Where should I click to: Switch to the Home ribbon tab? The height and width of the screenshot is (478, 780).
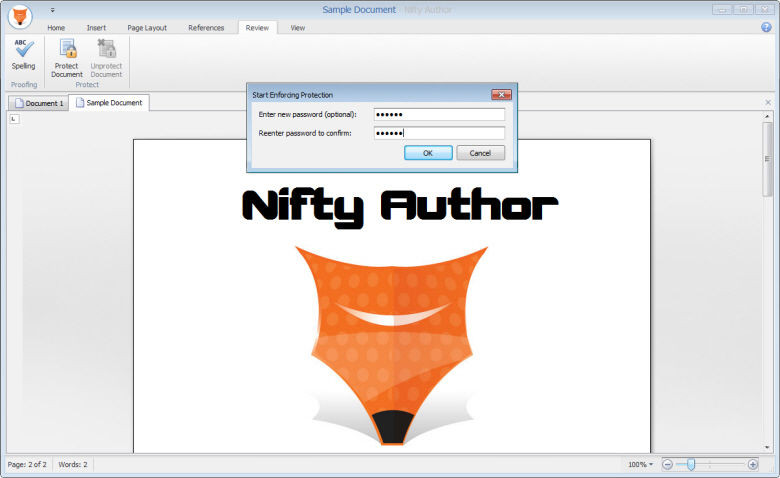pyautogui.click(x=56, y=28)
